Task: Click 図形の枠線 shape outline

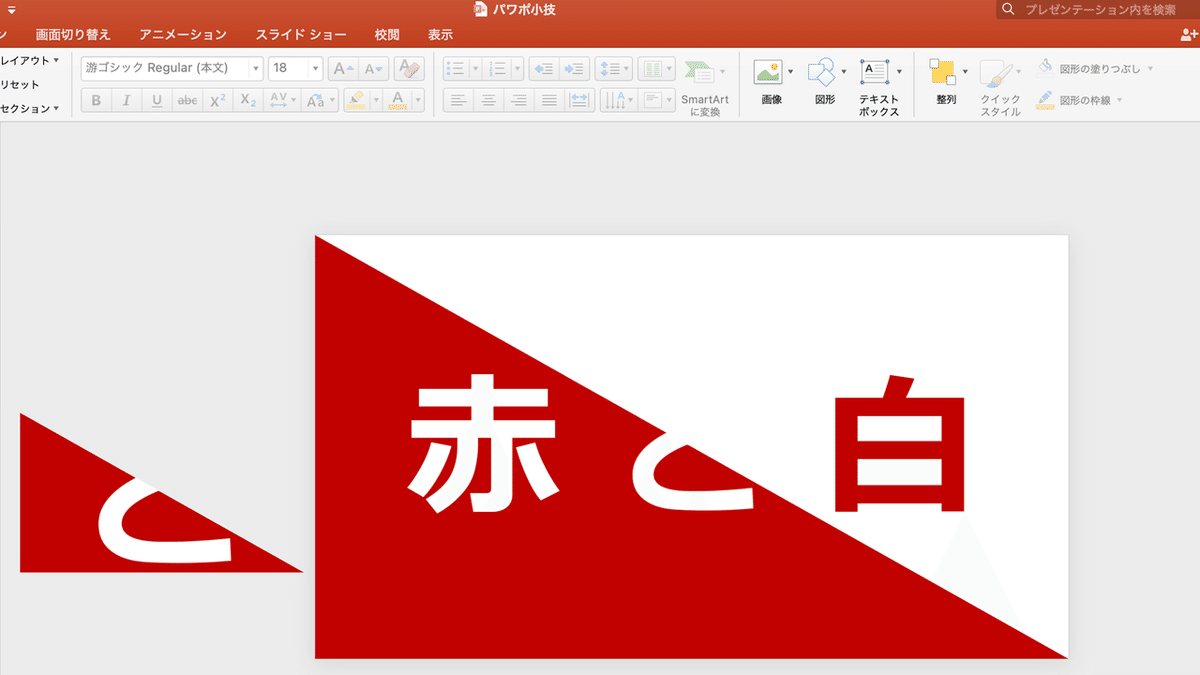Action: 1079,100
